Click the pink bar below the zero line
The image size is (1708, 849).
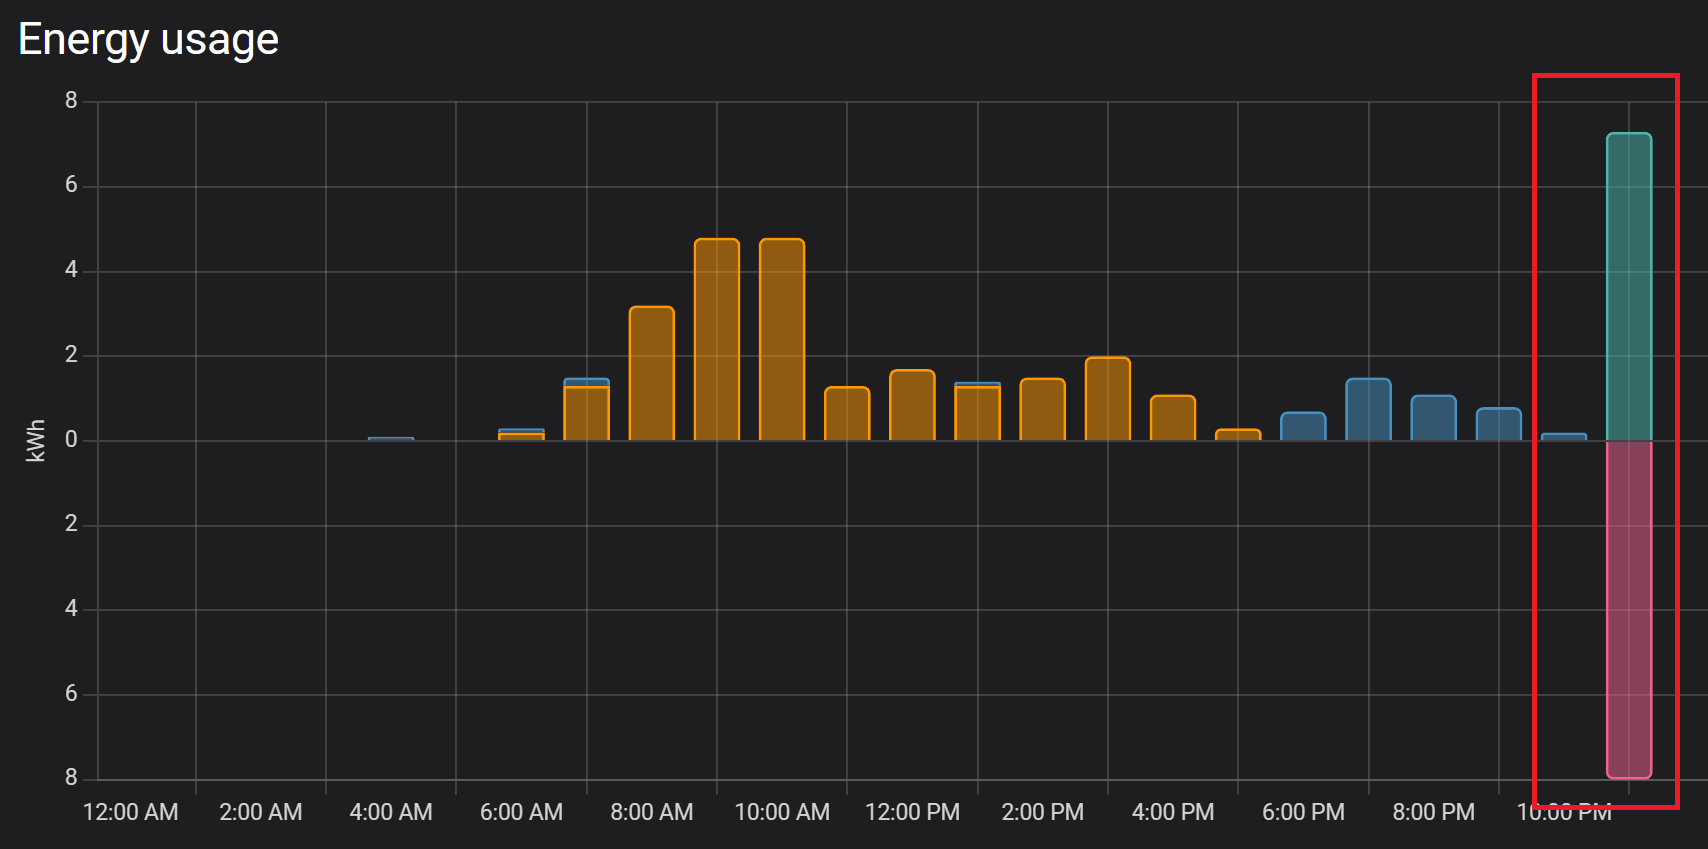(1629, 609)
